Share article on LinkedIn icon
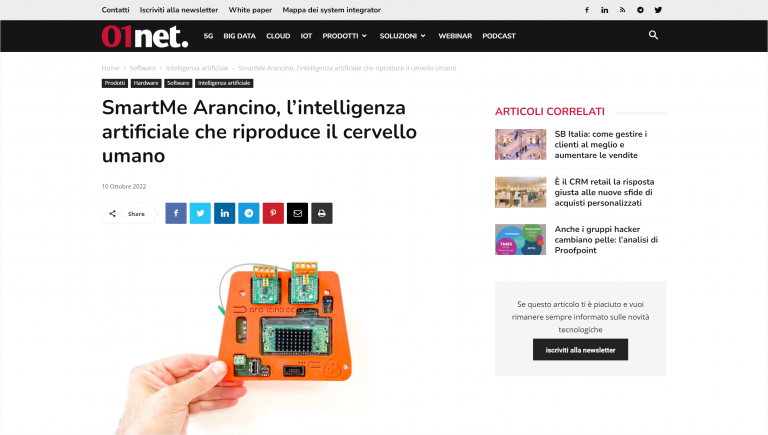Viewport: 768px width, 435px height. (x=224, y=214)
